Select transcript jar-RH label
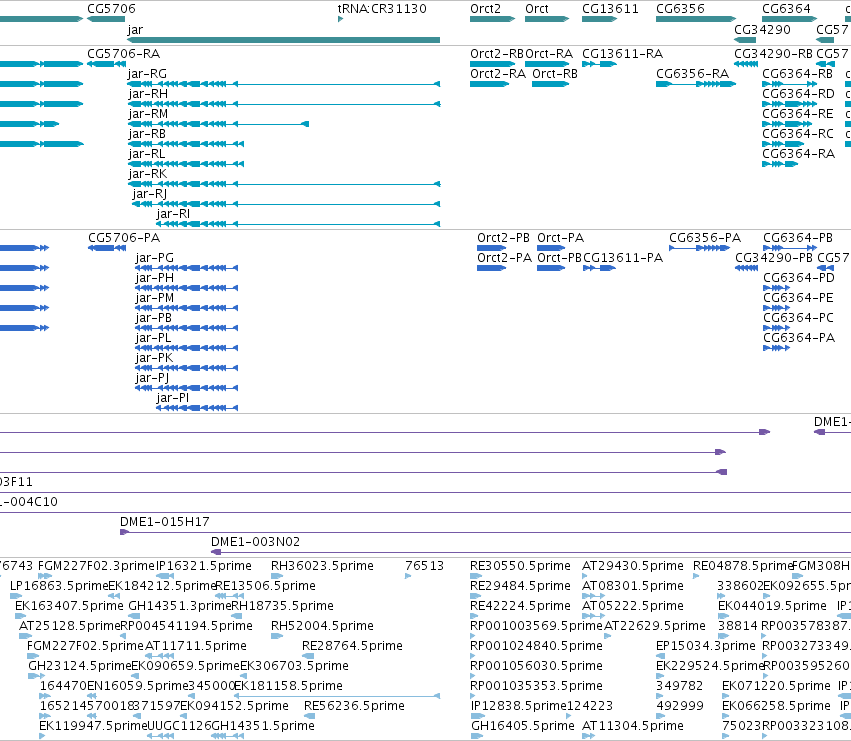 (148, 94)
